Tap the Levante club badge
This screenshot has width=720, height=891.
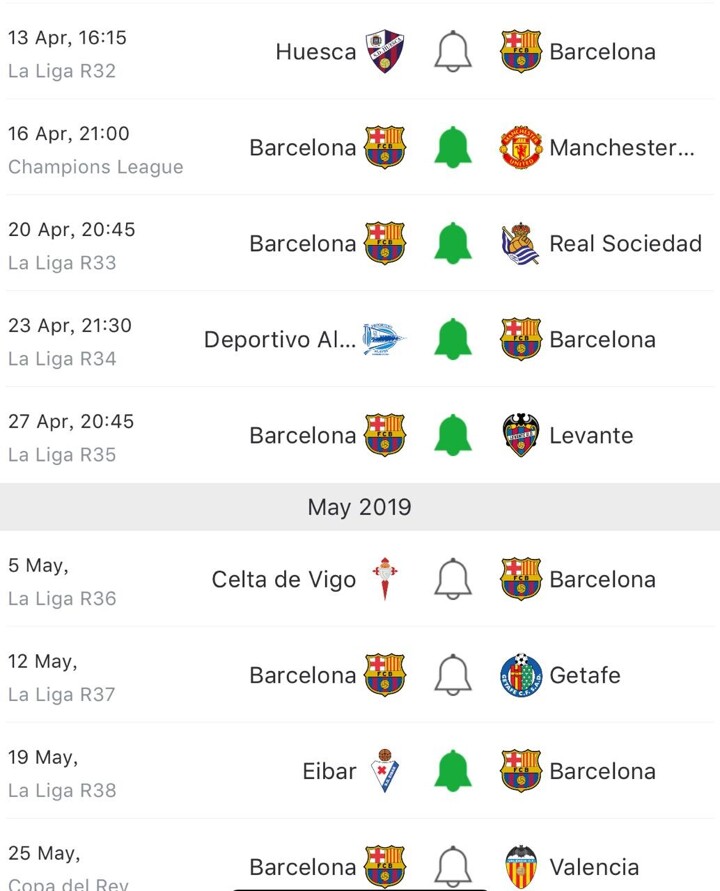pos(521,435)
